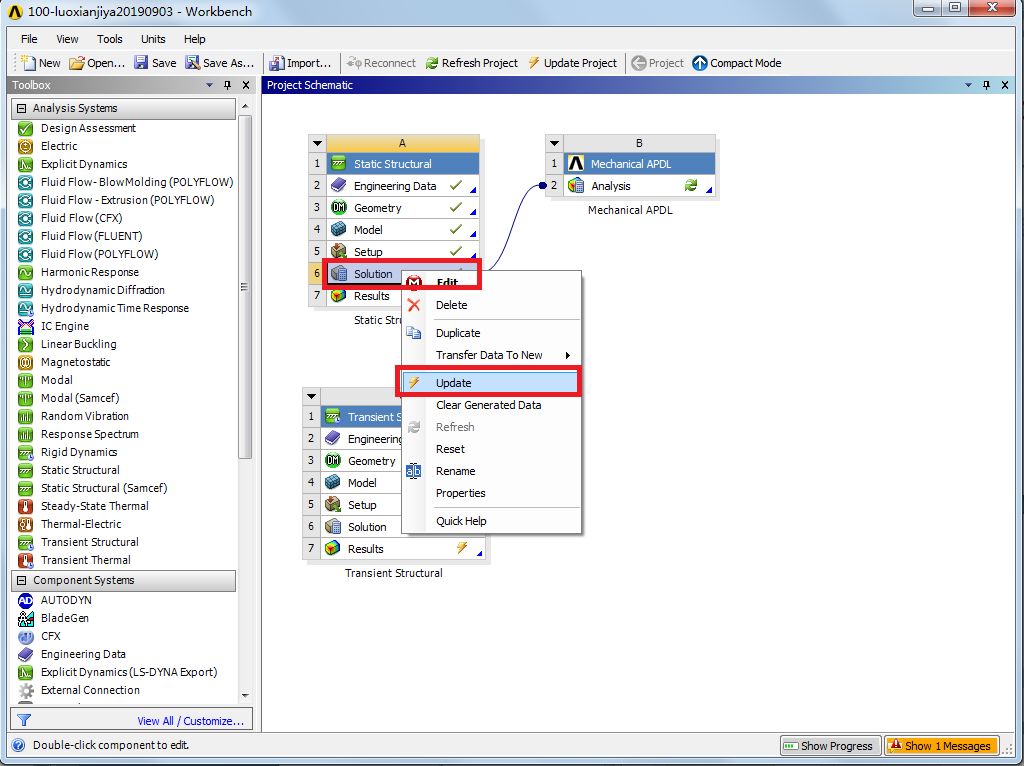This screenshot has width=1024, height=766.
Task: Open system A dropdown arrow
Action: click(317, 143)
